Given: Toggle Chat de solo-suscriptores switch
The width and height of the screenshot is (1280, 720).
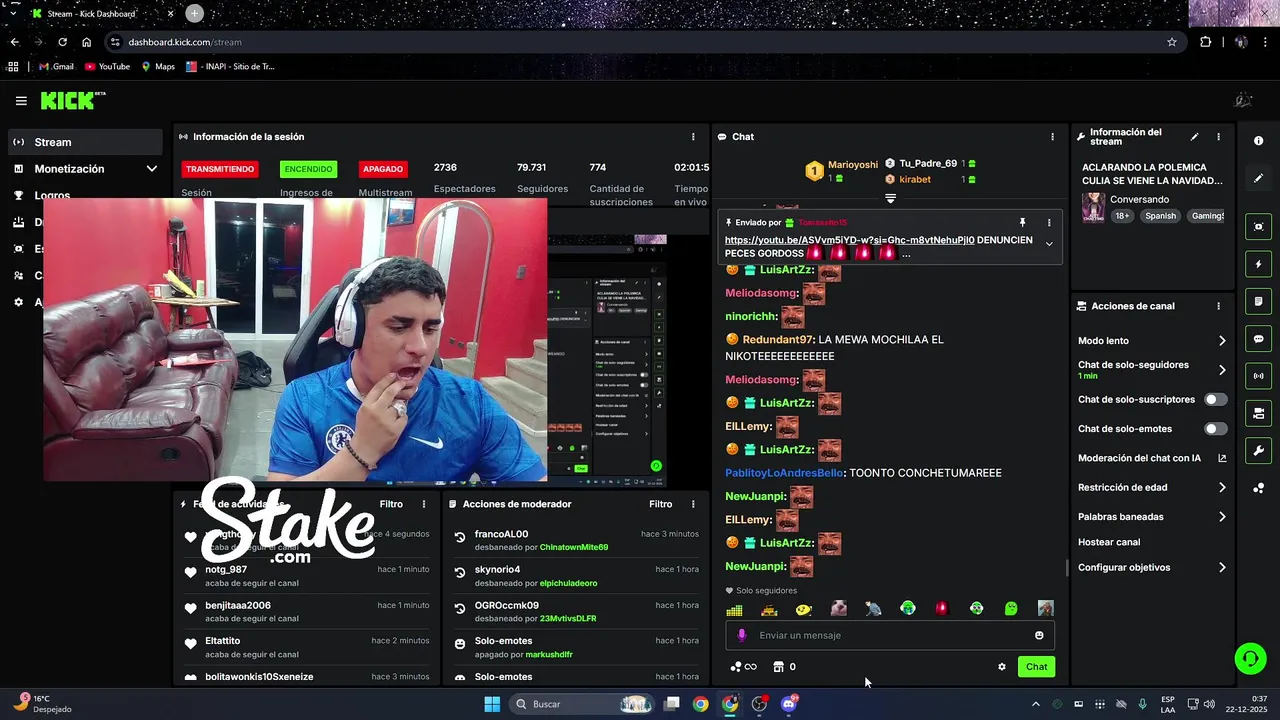Looking at the screenshot, I should (1215, 399).
